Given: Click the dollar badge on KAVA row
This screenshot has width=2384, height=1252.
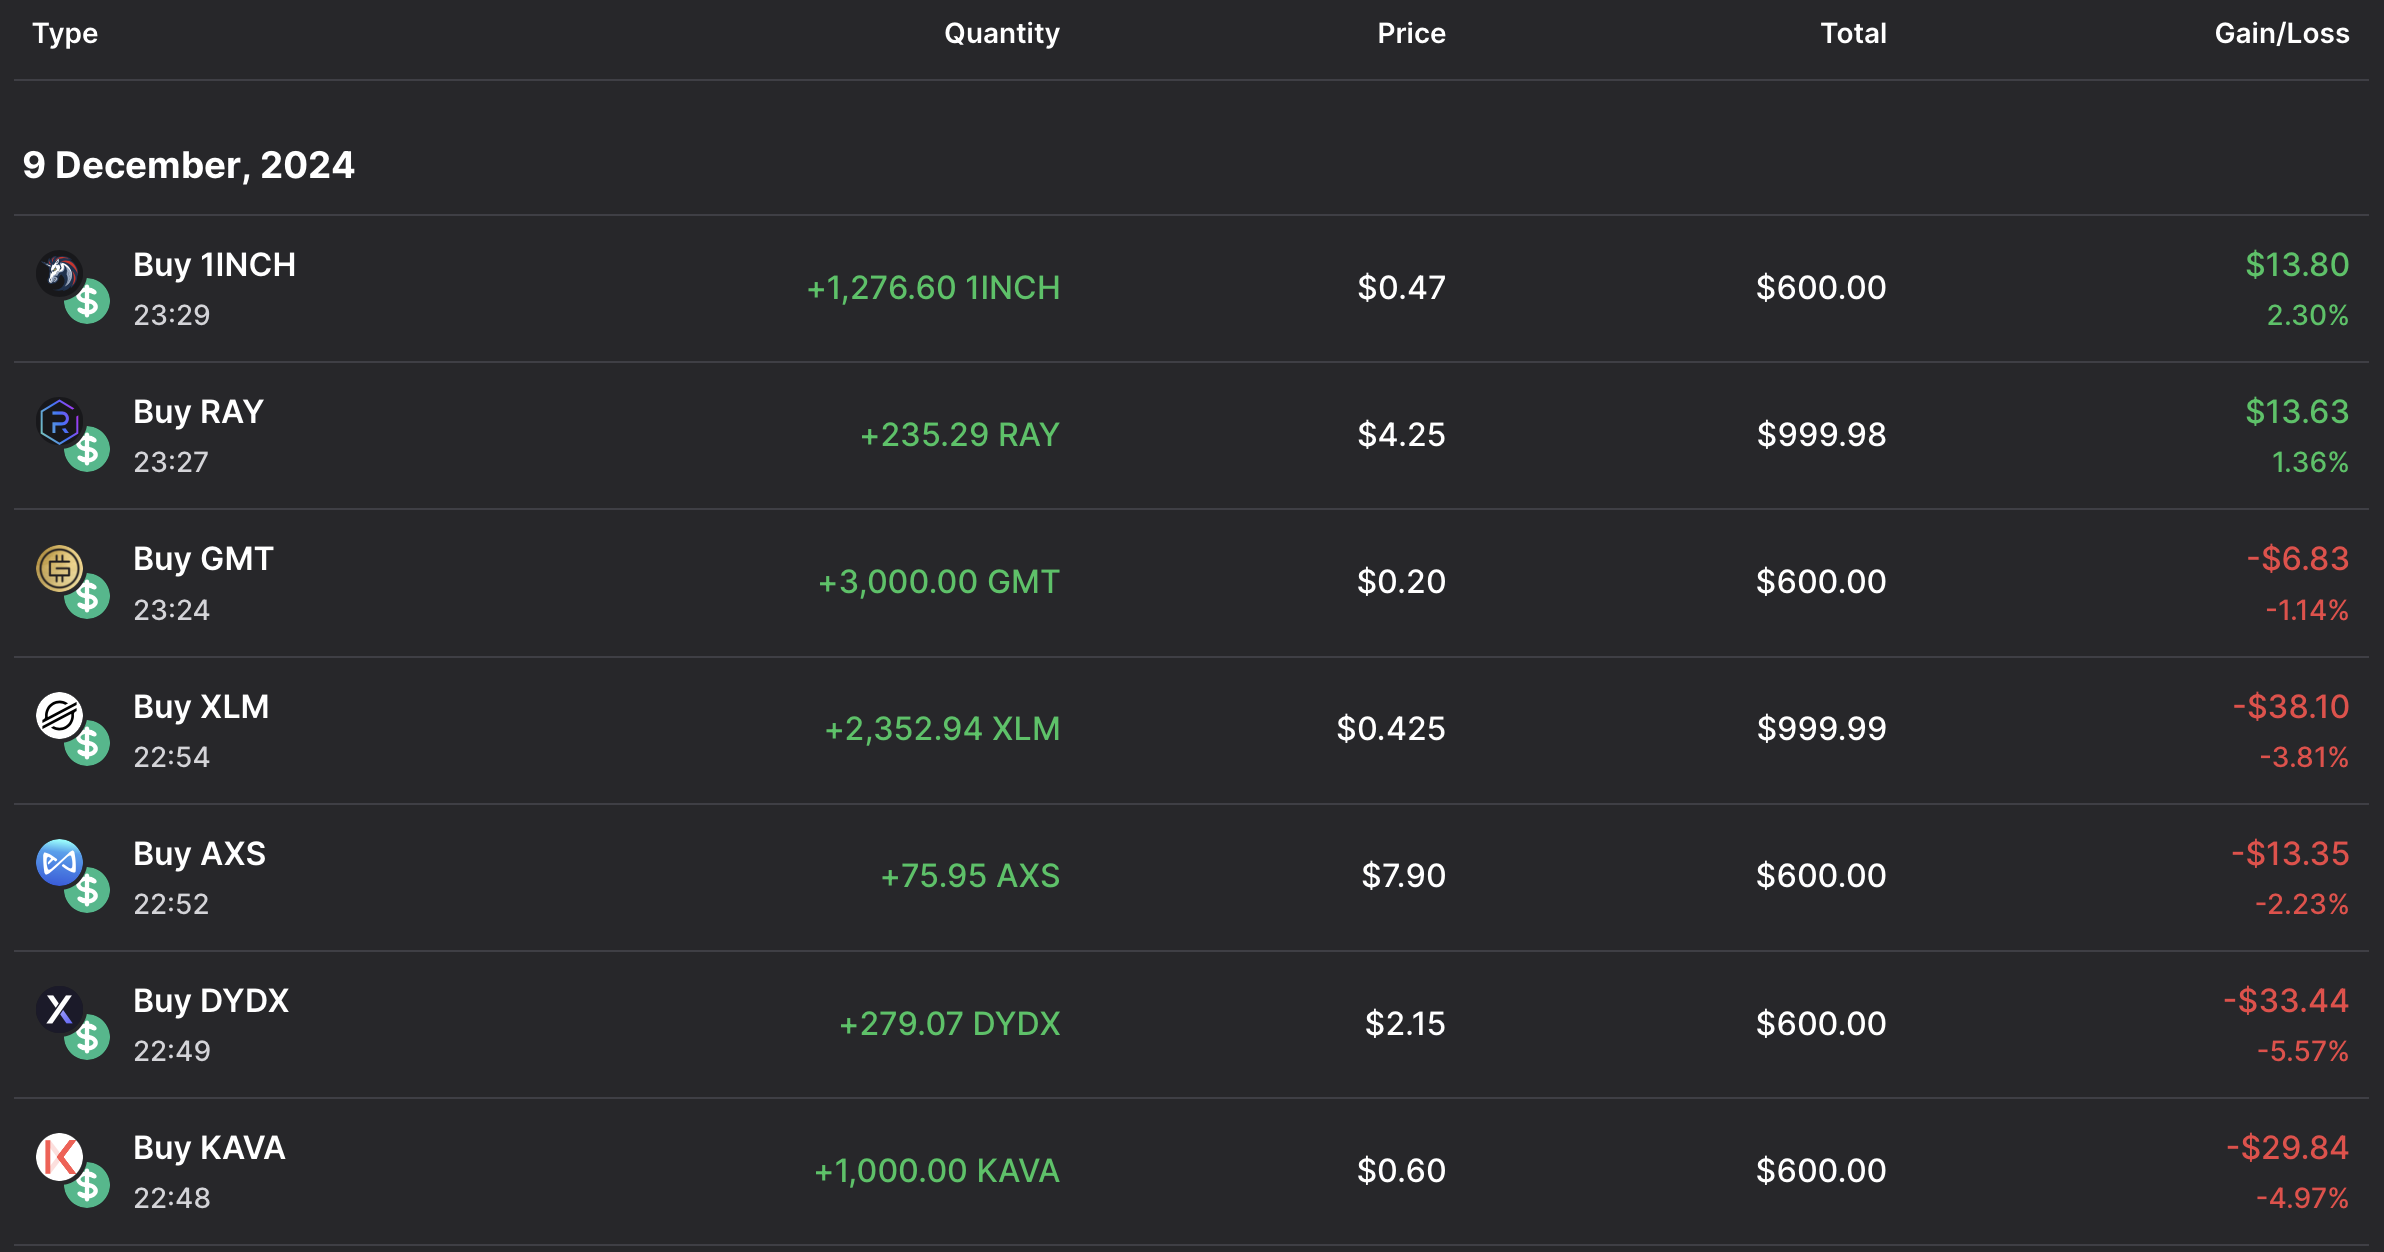Looking at the screenshot, I should point(88,1185).
